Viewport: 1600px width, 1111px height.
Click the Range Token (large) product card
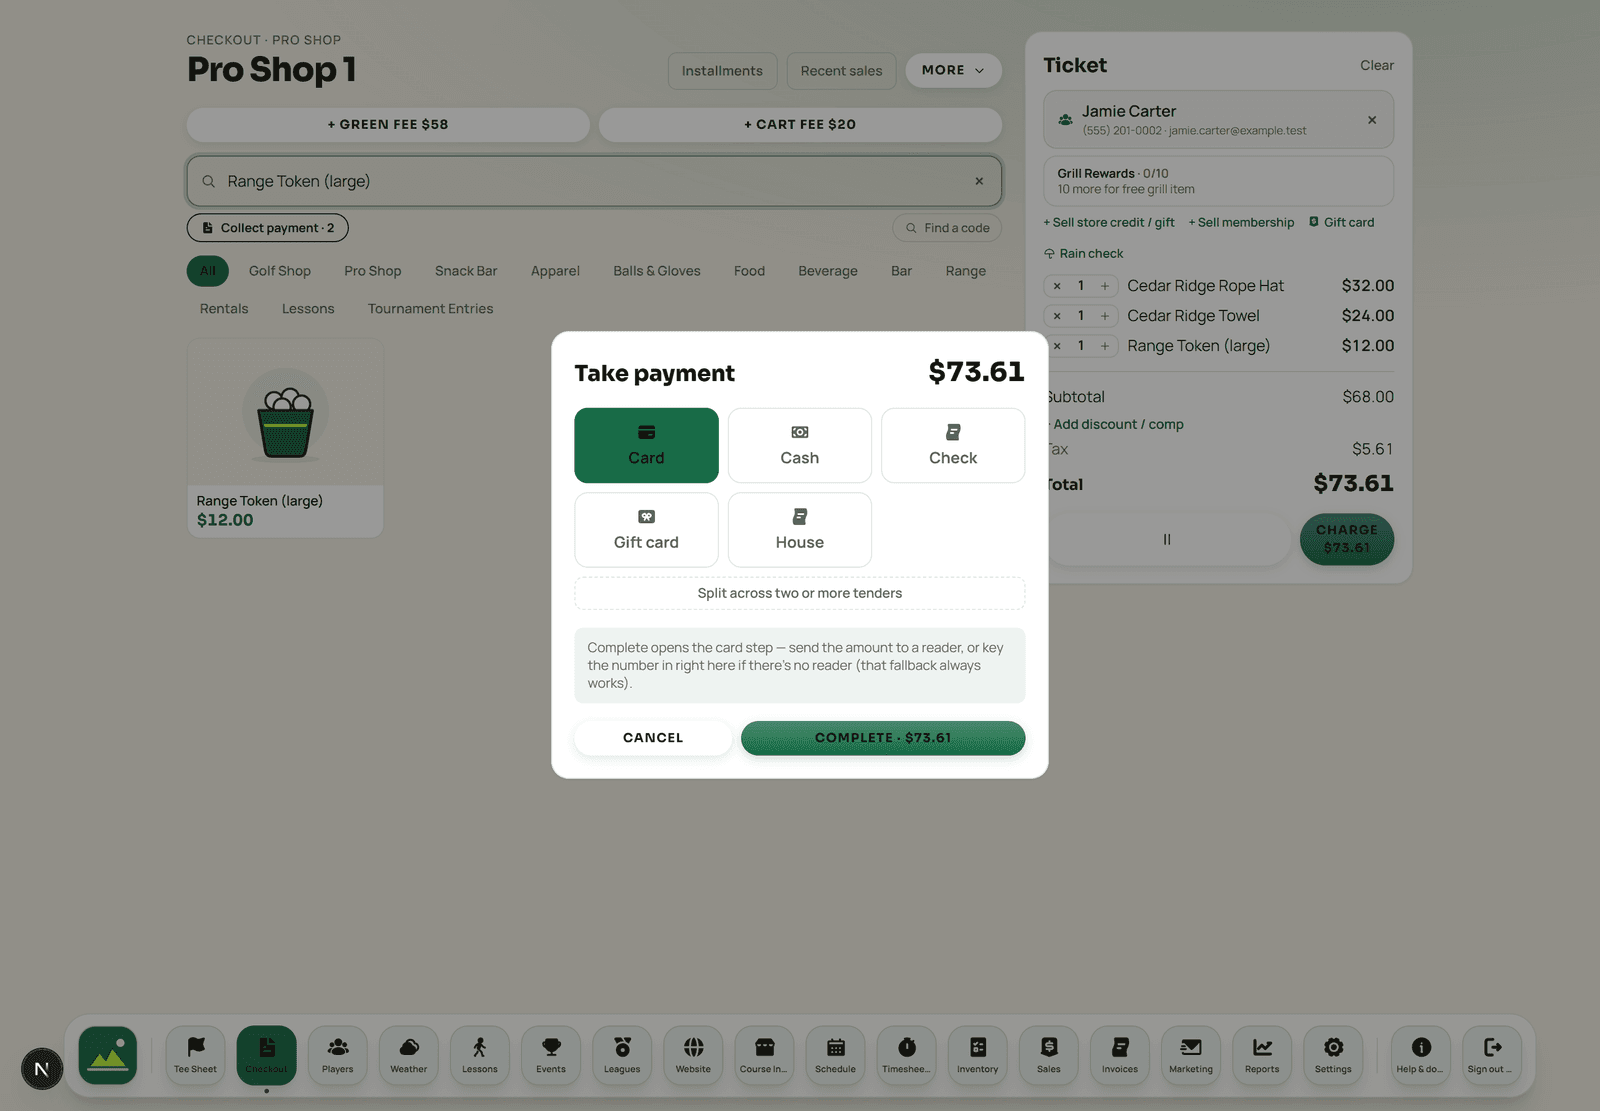(285, 438)
